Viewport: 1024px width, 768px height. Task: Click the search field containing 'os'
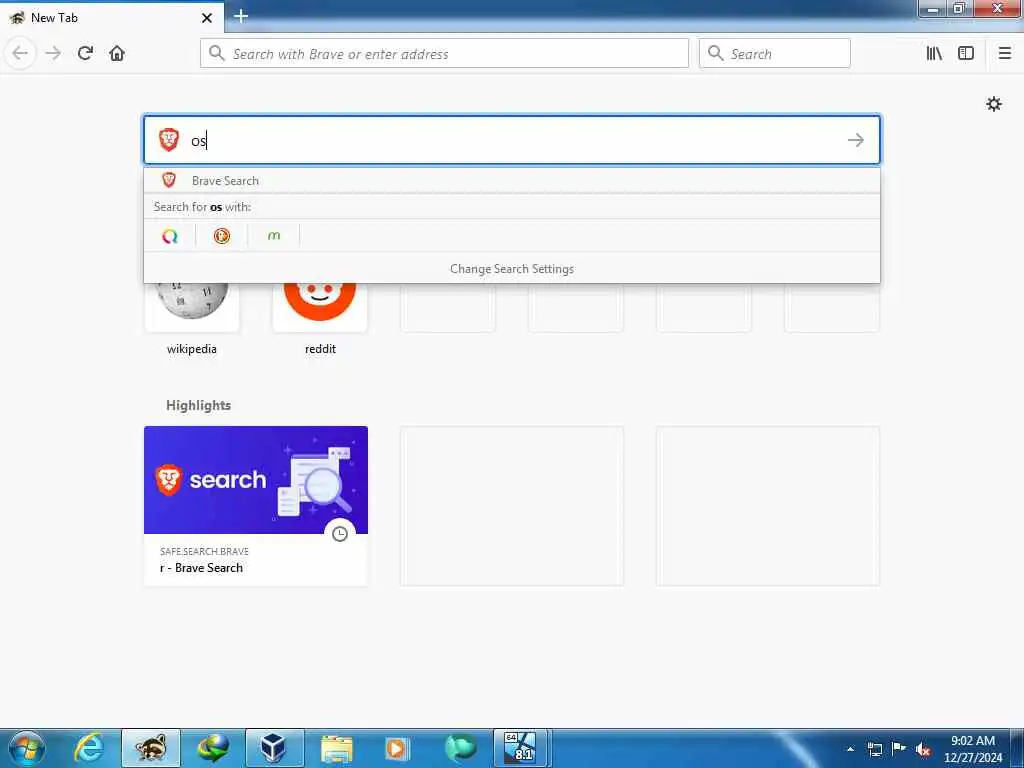tap(512, 140)
